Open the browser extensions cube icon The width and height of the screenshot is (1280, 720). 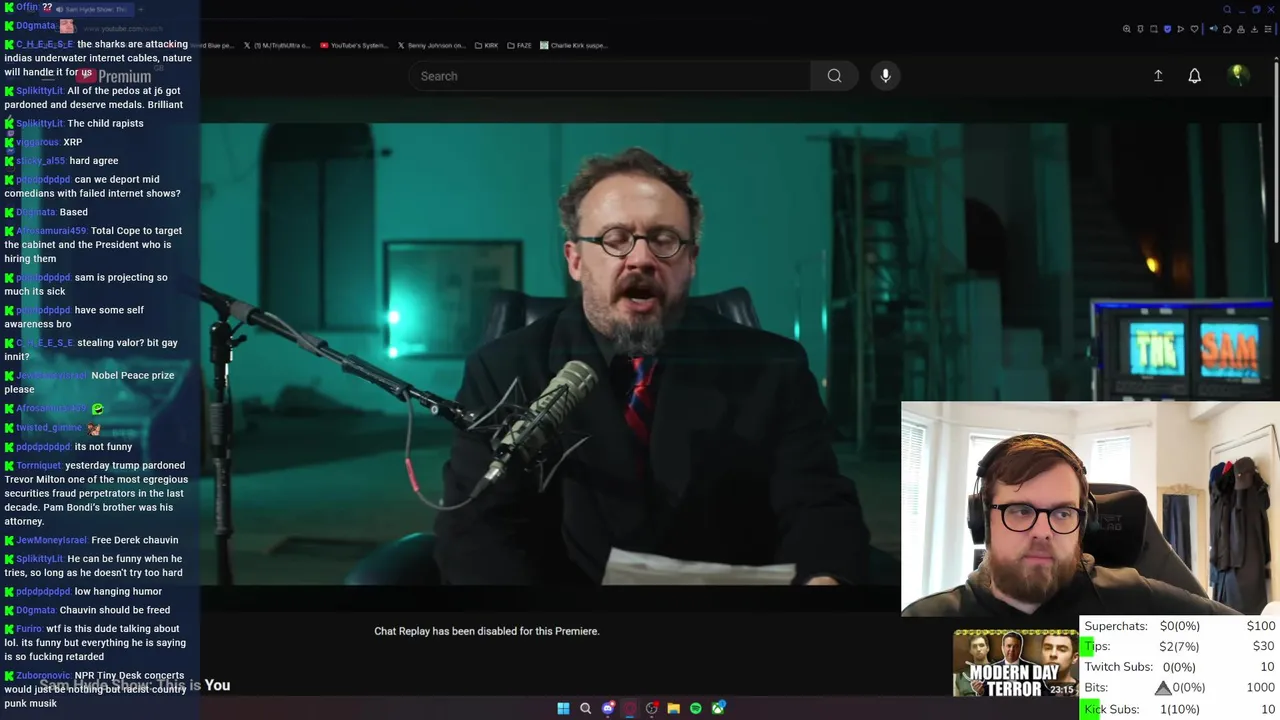click(1227, 29)
